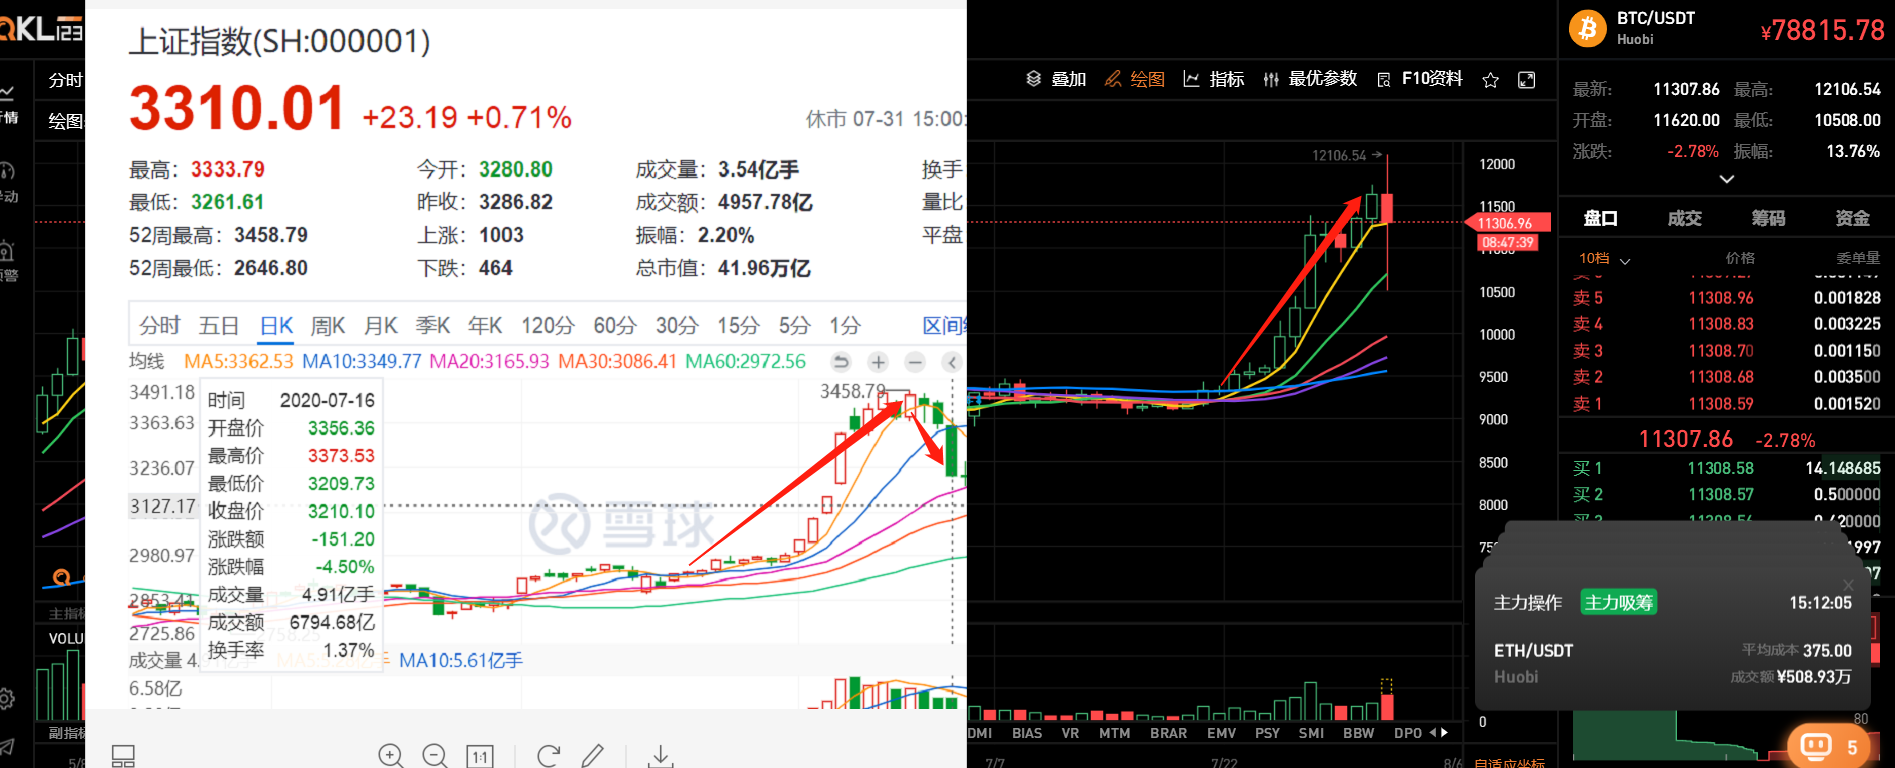The width and height of the screenshot is (1895, 768).
Task: Click the Bitcoin logo icon
Action: pyautogui.click(x=1587, y=28)
